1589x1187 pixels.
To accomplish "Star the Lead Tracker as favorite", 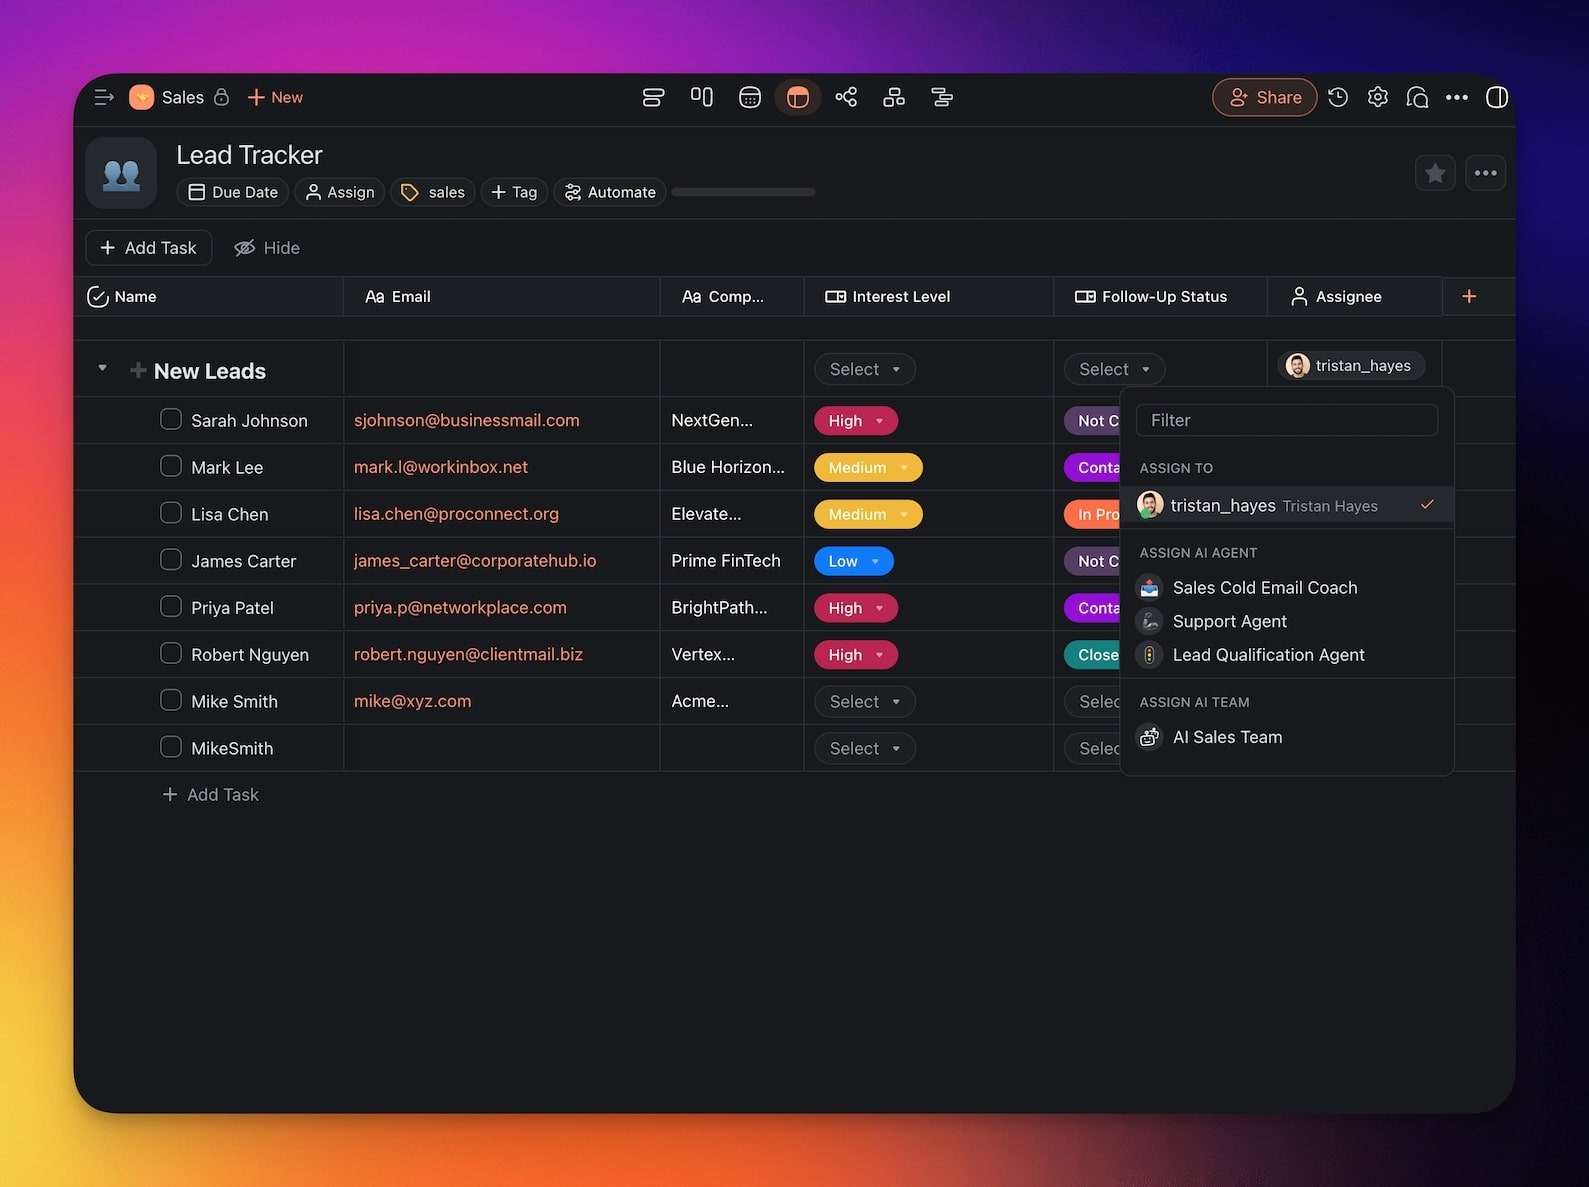I will pyautogui.click(x=1435, y=173).
